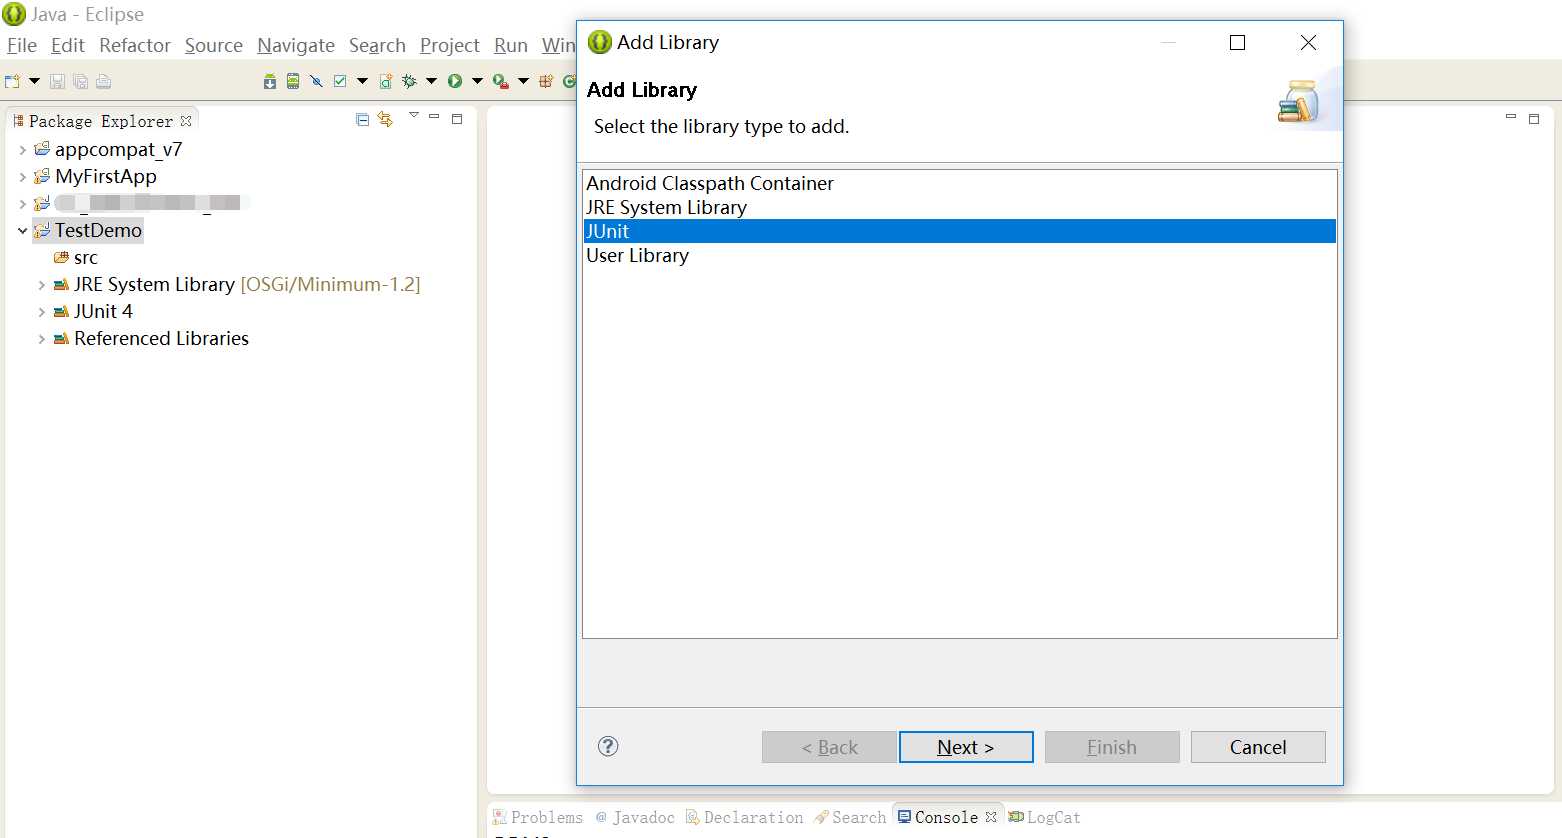Open the Search menu
The width and height of the screenshot is (1562, 838).
[377, 46]
